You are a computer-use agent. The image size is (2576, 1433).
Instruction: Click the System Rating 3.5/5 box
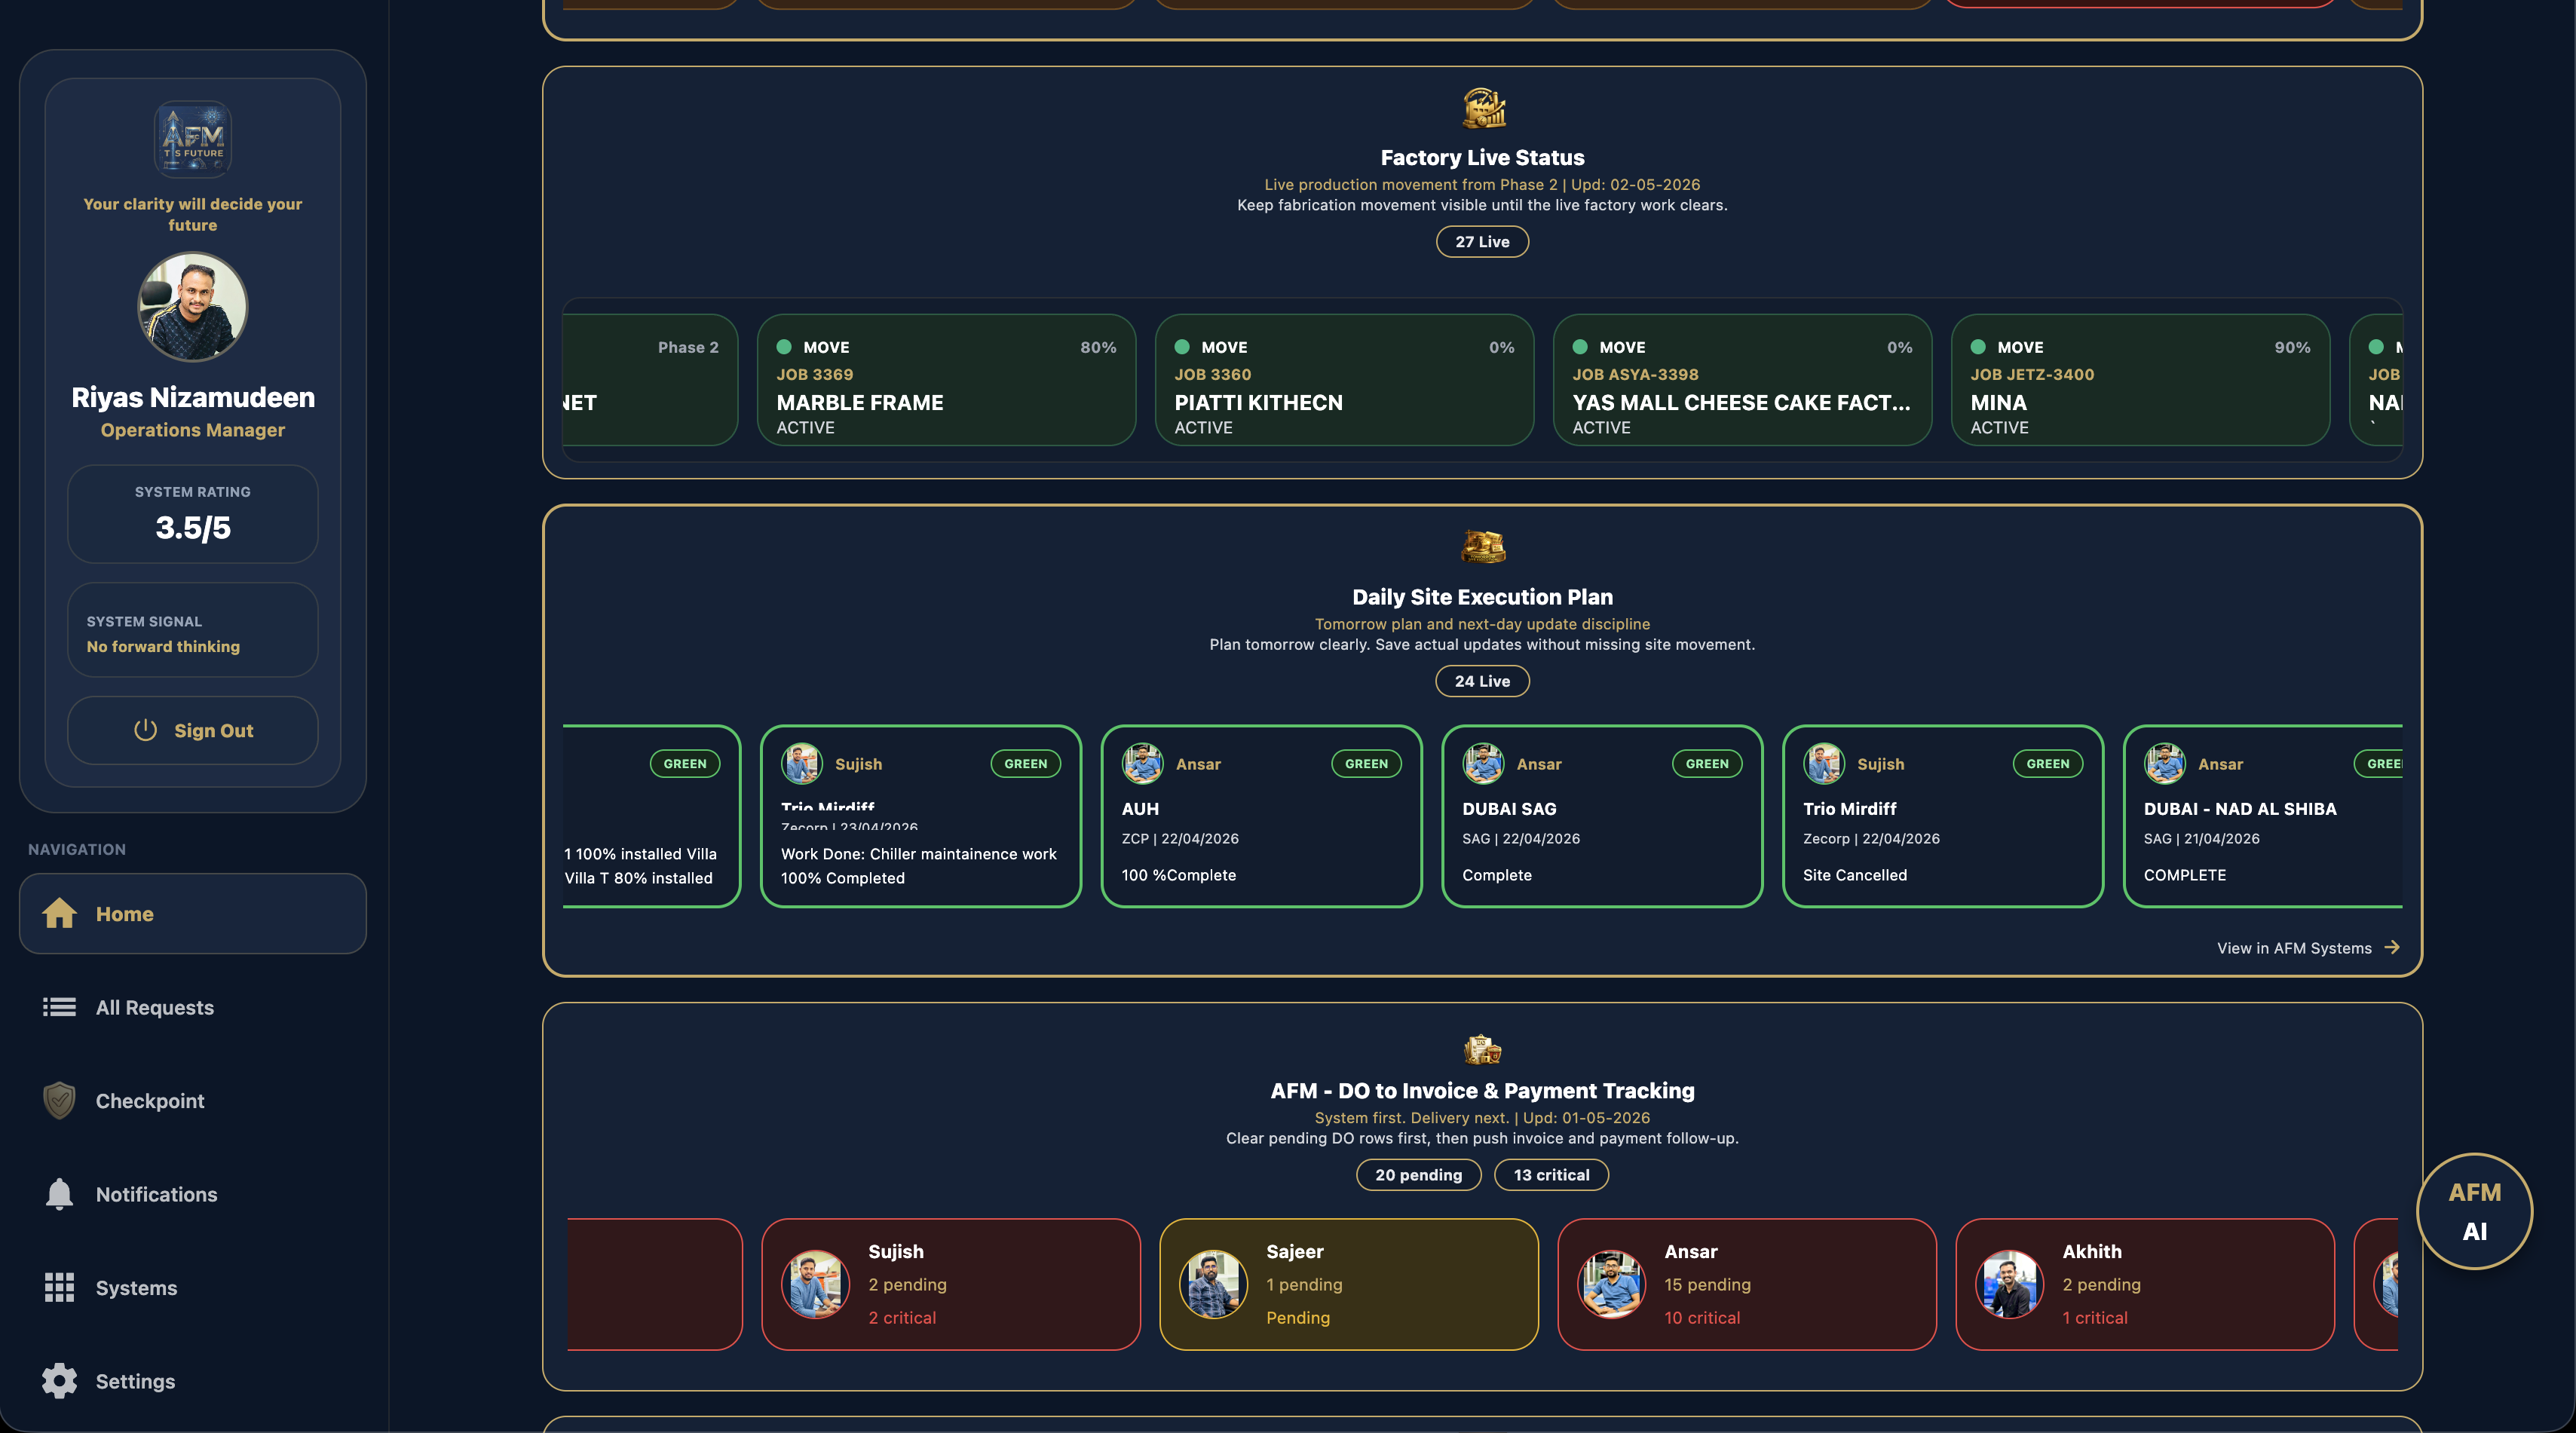193,514
